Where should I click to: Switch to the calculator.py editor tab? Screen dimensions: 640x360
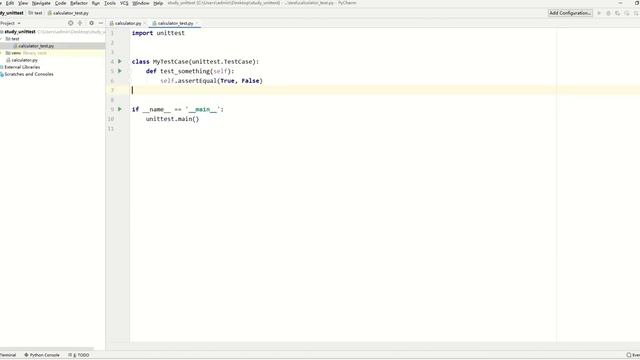click(127, 23)
